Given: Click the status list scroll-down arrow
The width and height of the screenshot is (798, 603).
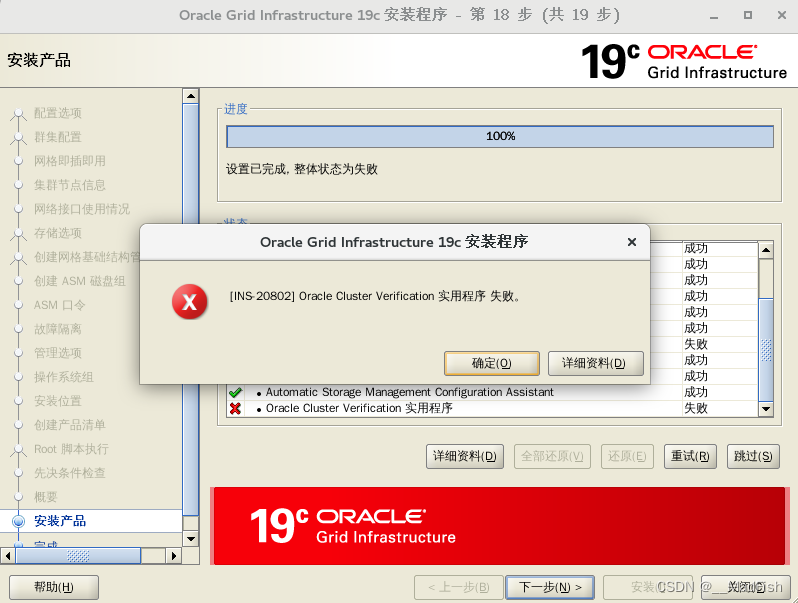Looking at the screenshot, I should point(765,409).
